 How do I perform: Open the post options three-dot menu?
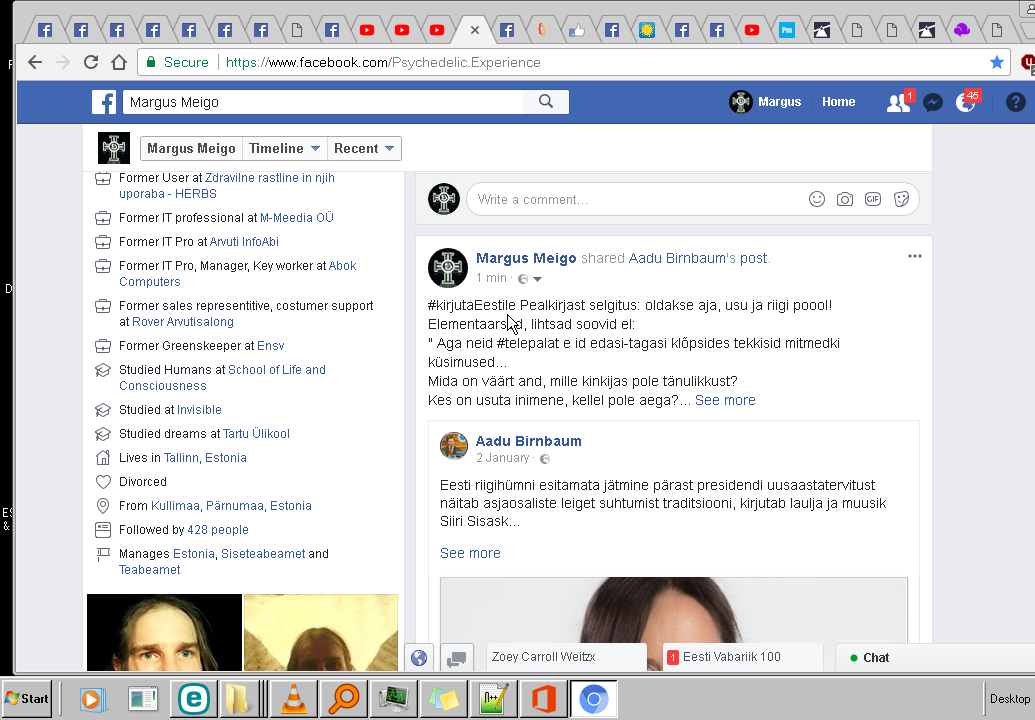[914, 256]
